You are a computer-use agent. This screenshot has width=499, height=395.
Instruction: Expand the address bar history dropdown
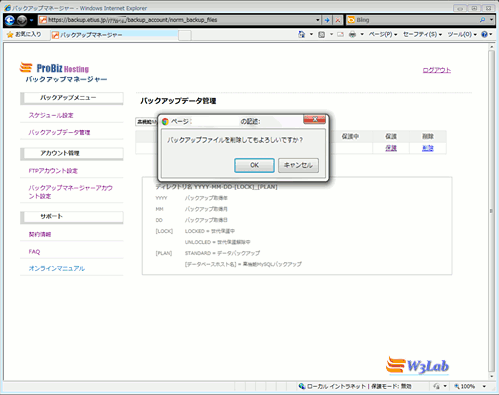[x=318, y=20]
